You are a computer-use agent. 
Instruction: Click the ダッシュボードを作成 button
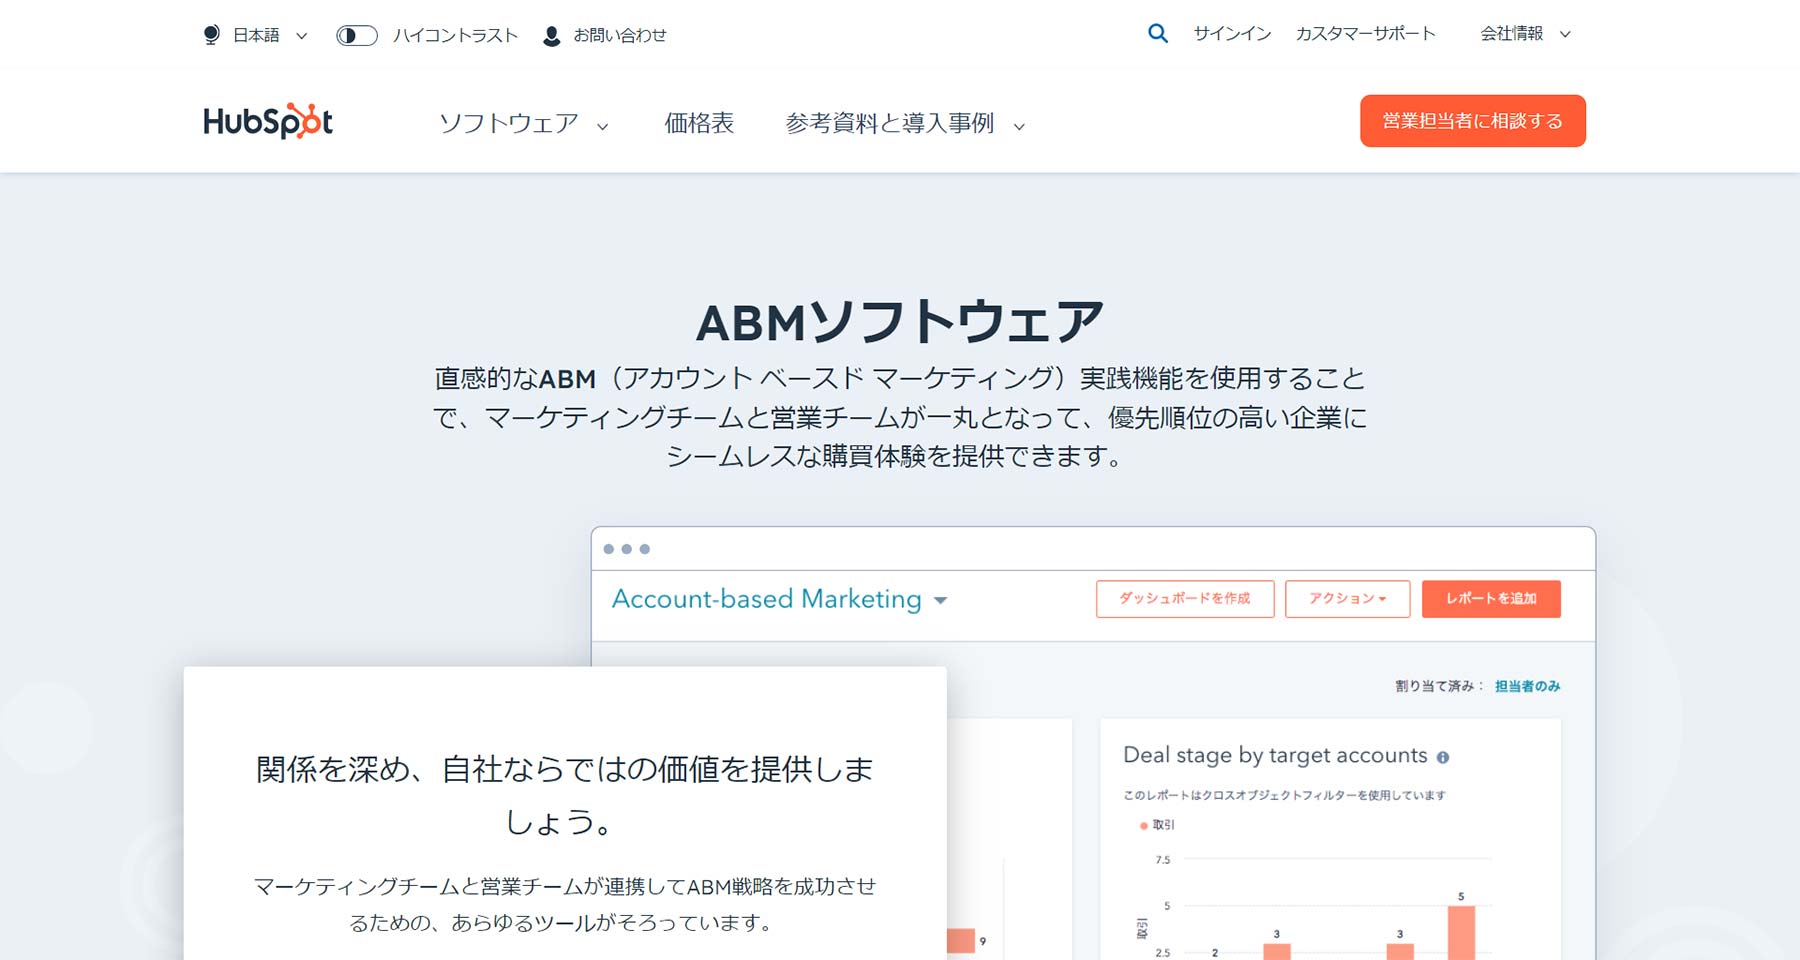(1184, 599)
